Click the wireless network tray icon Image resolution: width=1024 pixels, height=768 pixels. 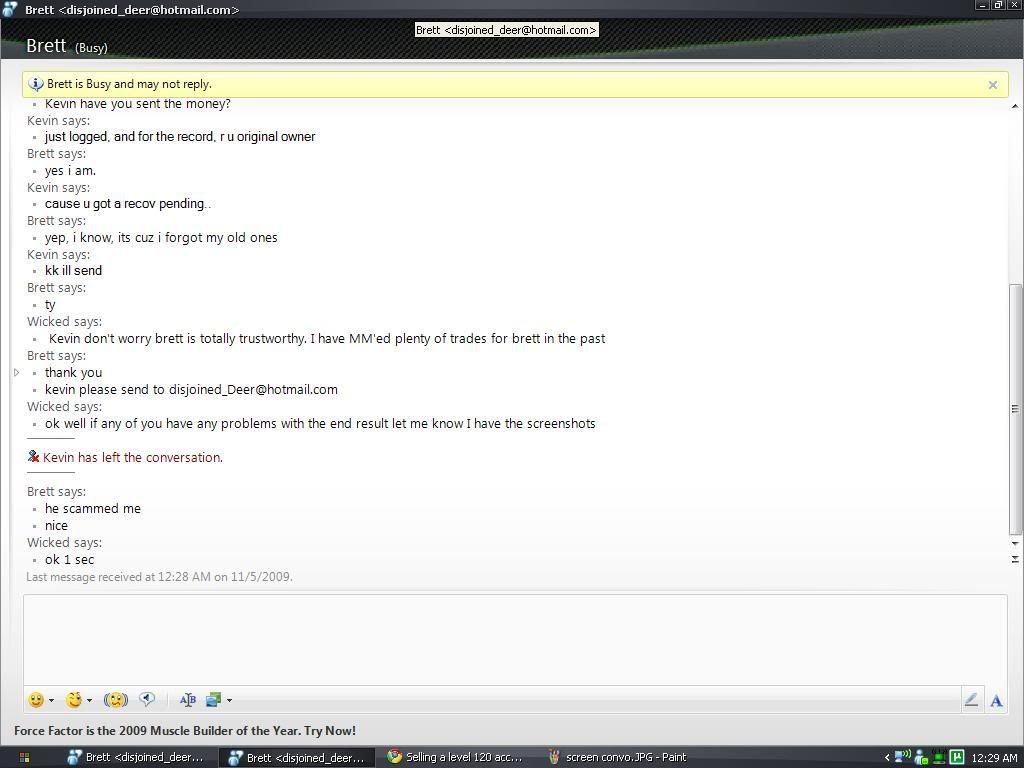[903, 757]
